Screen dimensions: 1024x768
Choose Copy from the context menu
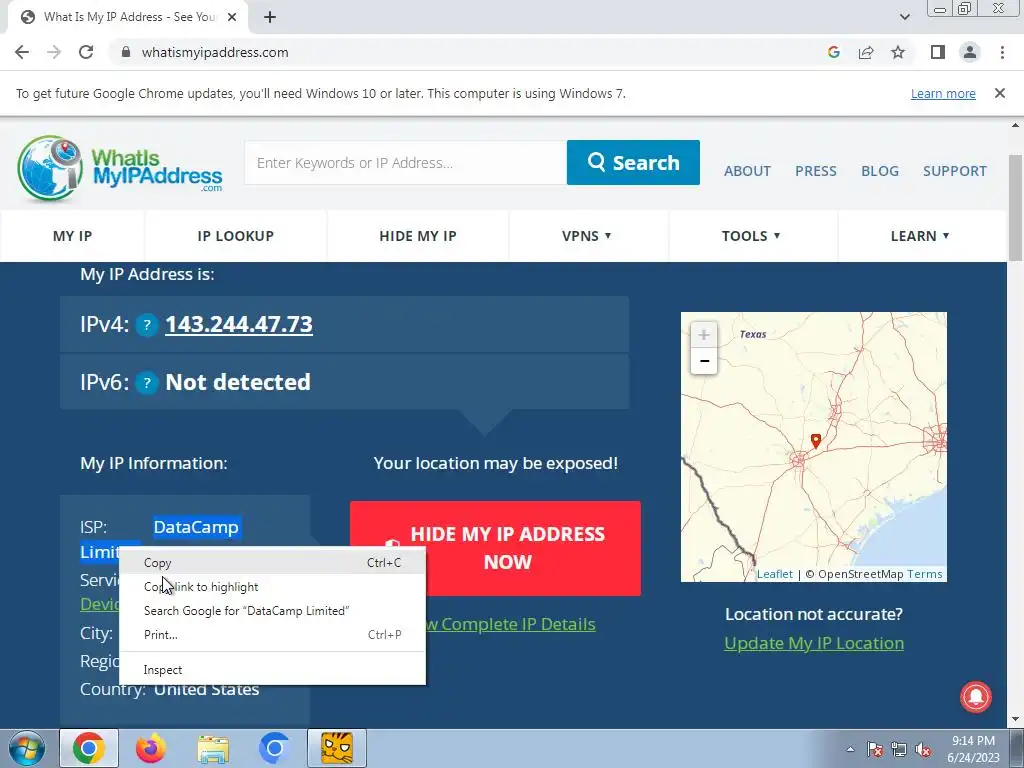(272, 563)
